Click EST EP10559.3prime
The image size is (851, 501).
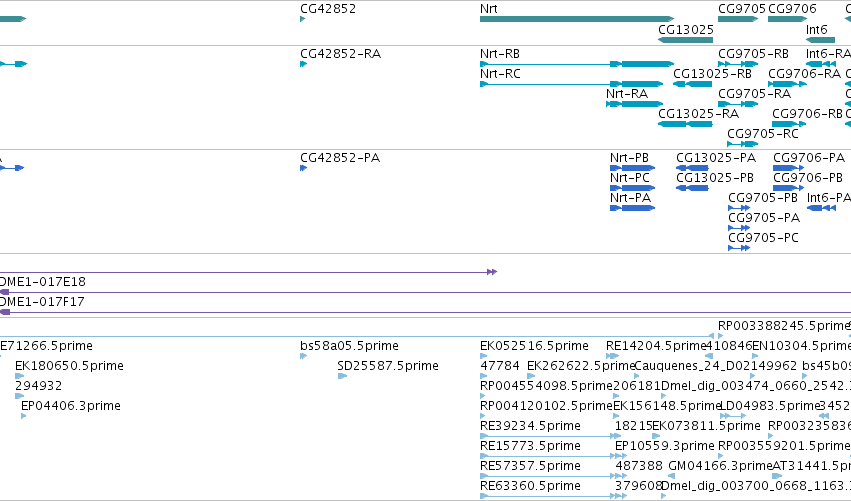point(665,447)
